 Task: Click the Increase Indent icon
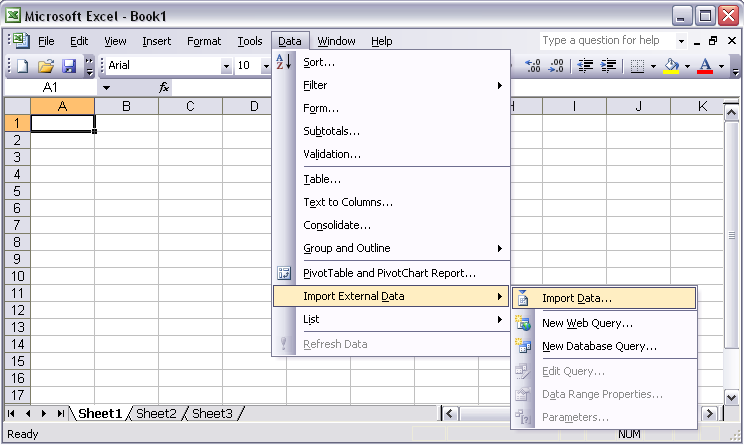coord(608,65)
